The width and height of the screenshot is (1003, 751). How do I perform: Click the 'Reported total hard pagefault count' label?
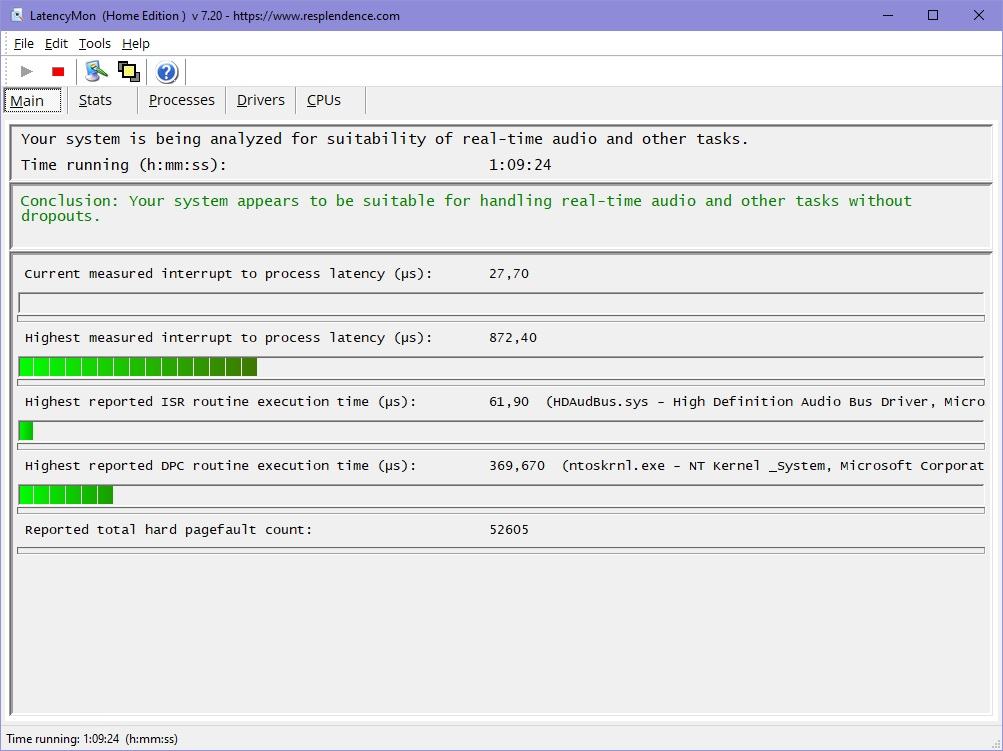point(168,530)
